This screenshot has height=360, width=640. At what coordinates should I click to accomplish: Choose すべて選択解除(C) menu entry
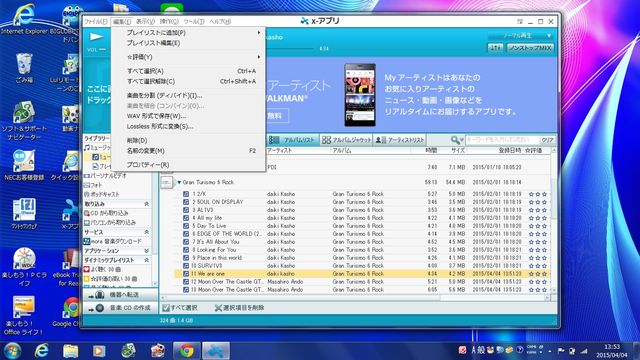coord(188,81)
